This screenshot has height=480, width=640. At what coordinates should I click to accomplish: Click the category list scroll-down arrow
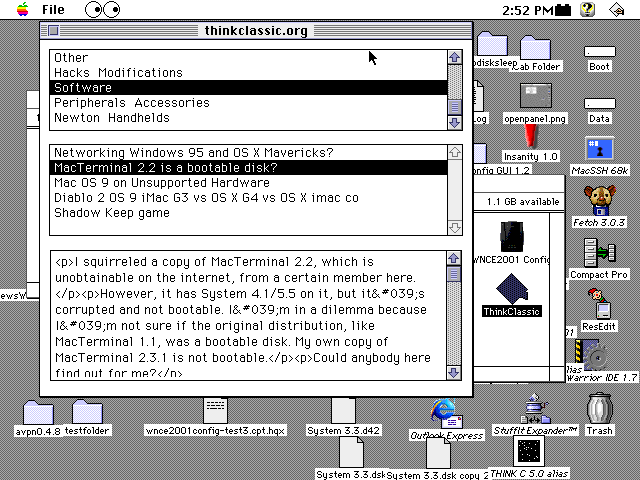(x=455, y=122)
